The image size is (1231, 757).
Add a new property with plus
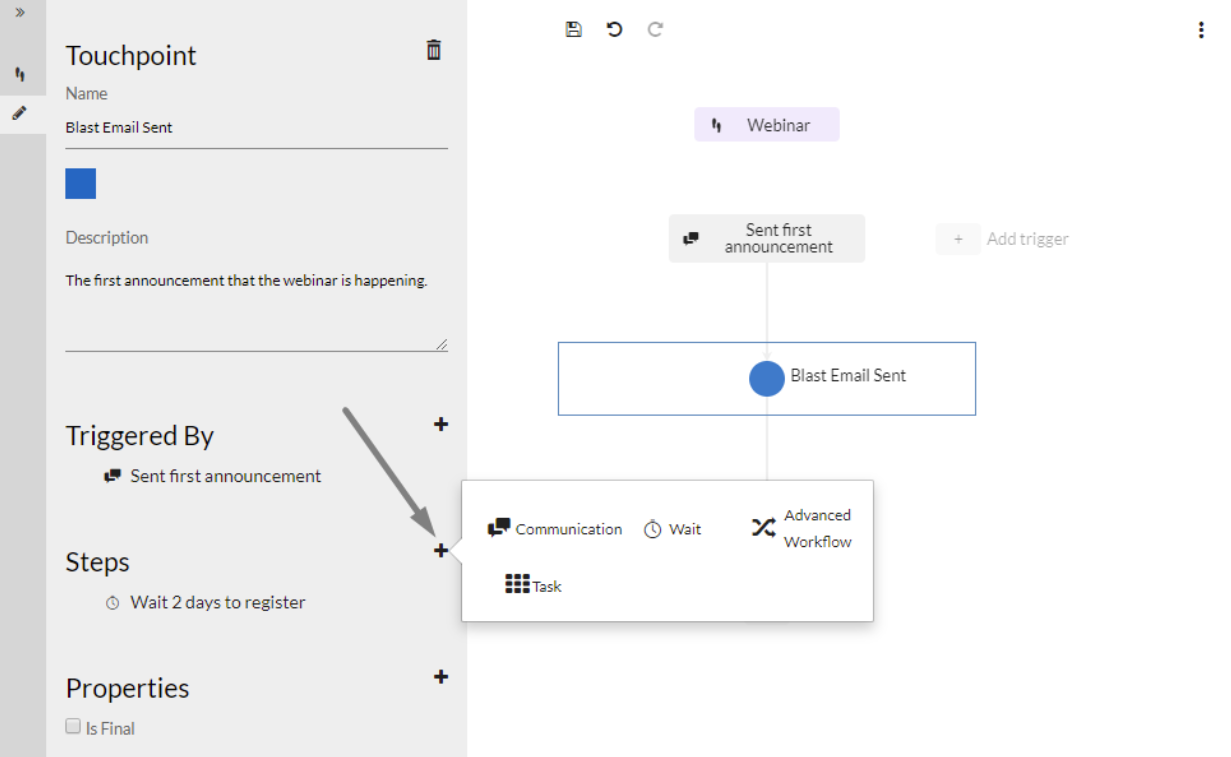tap(441, 676)
